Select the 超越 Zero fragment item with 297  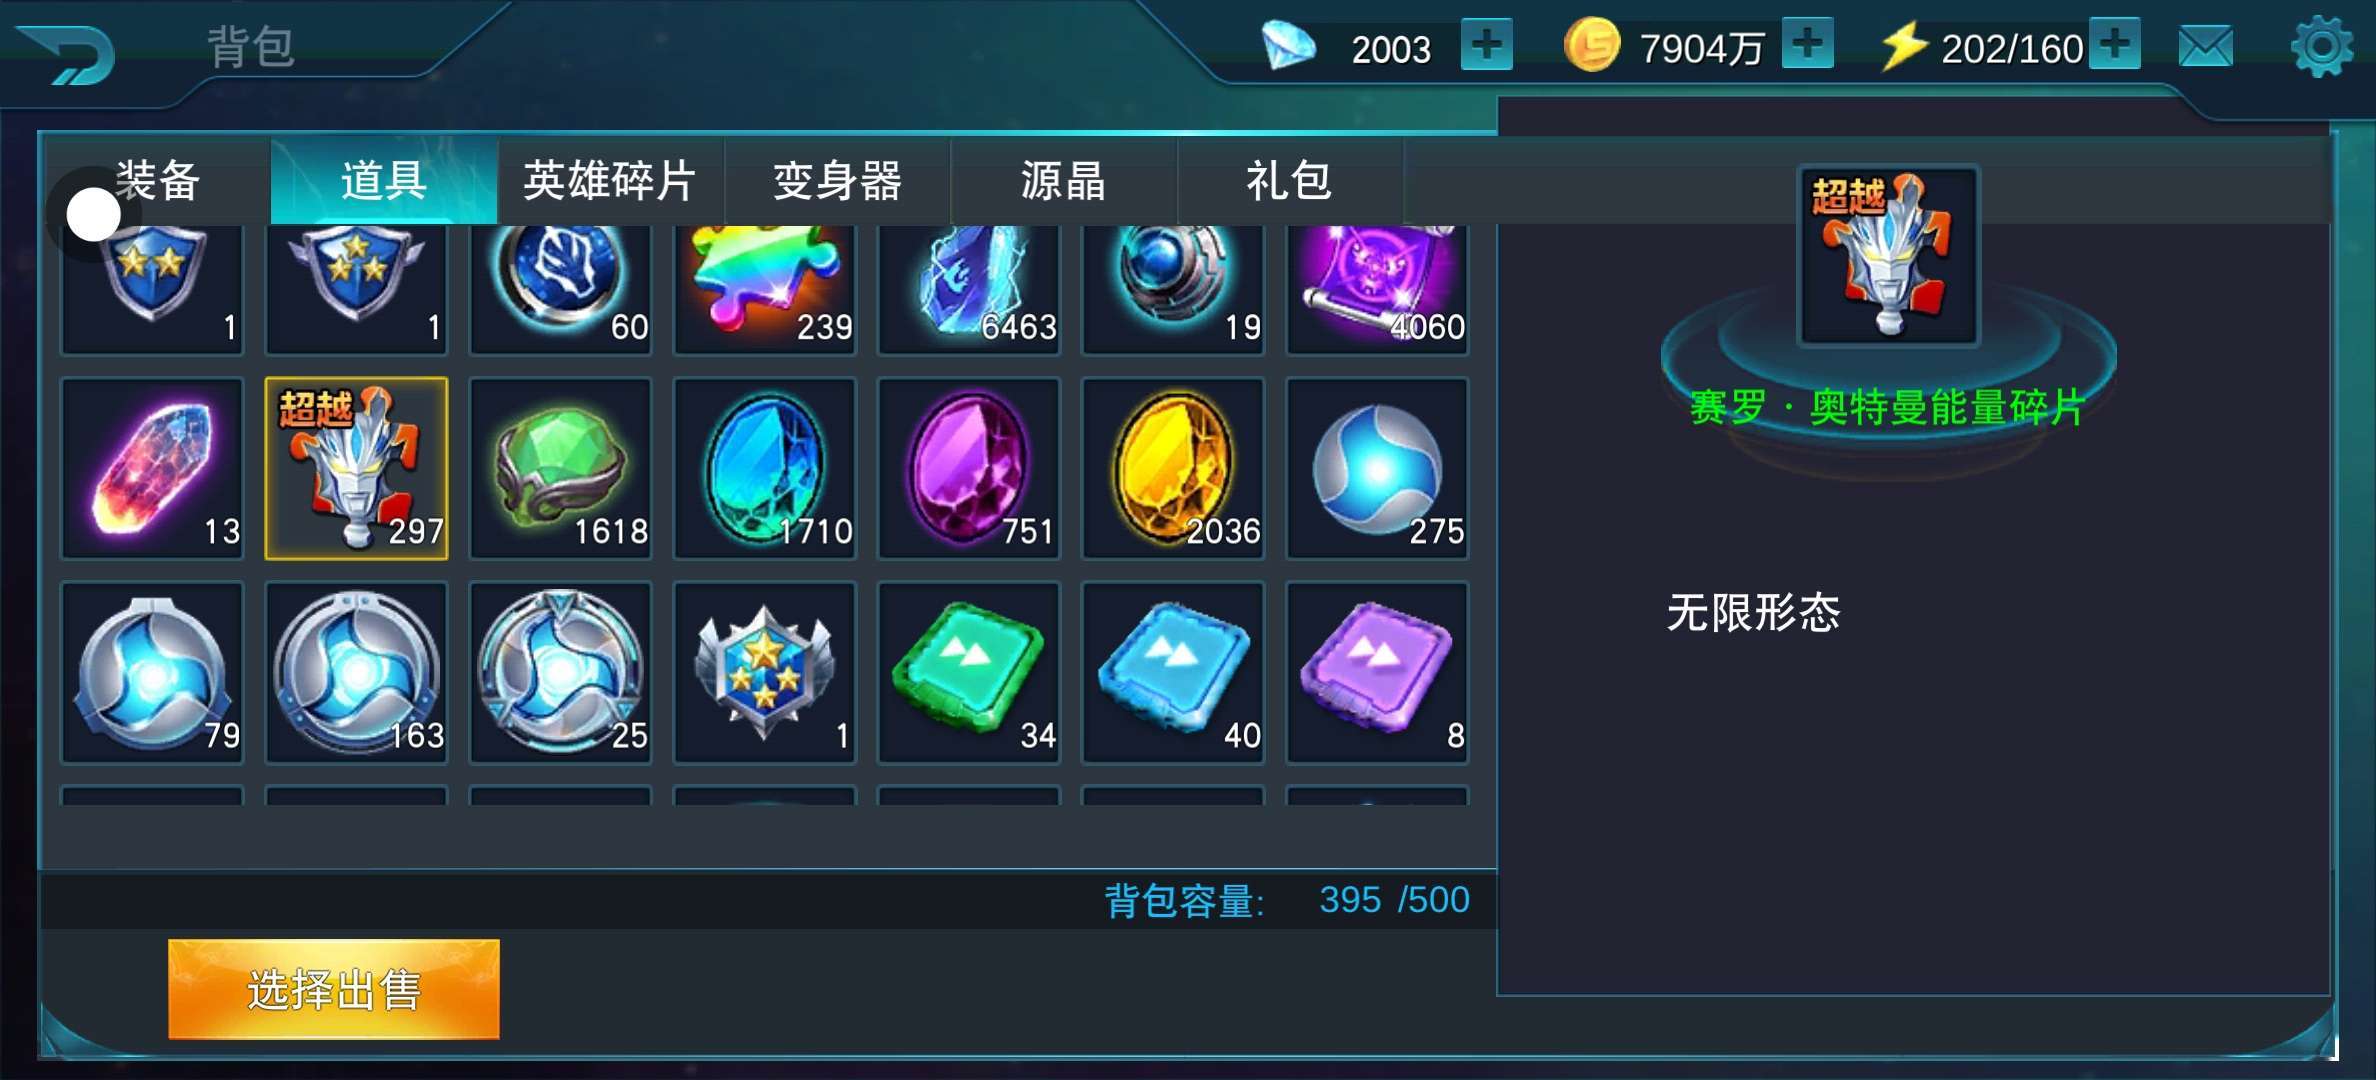click(357, 468)
